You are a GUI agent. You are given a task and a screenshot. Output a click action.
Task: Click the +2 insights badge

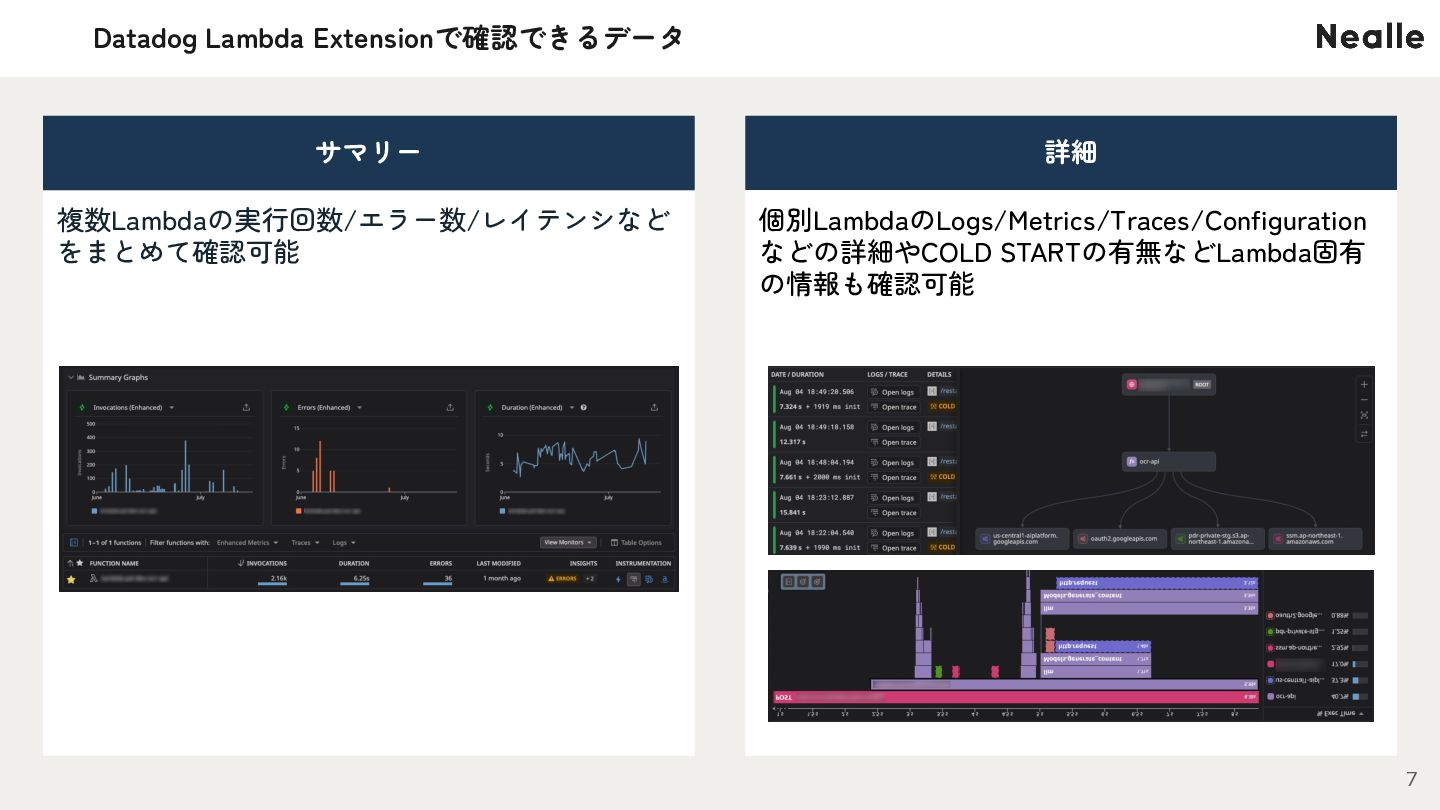point(590,578)
